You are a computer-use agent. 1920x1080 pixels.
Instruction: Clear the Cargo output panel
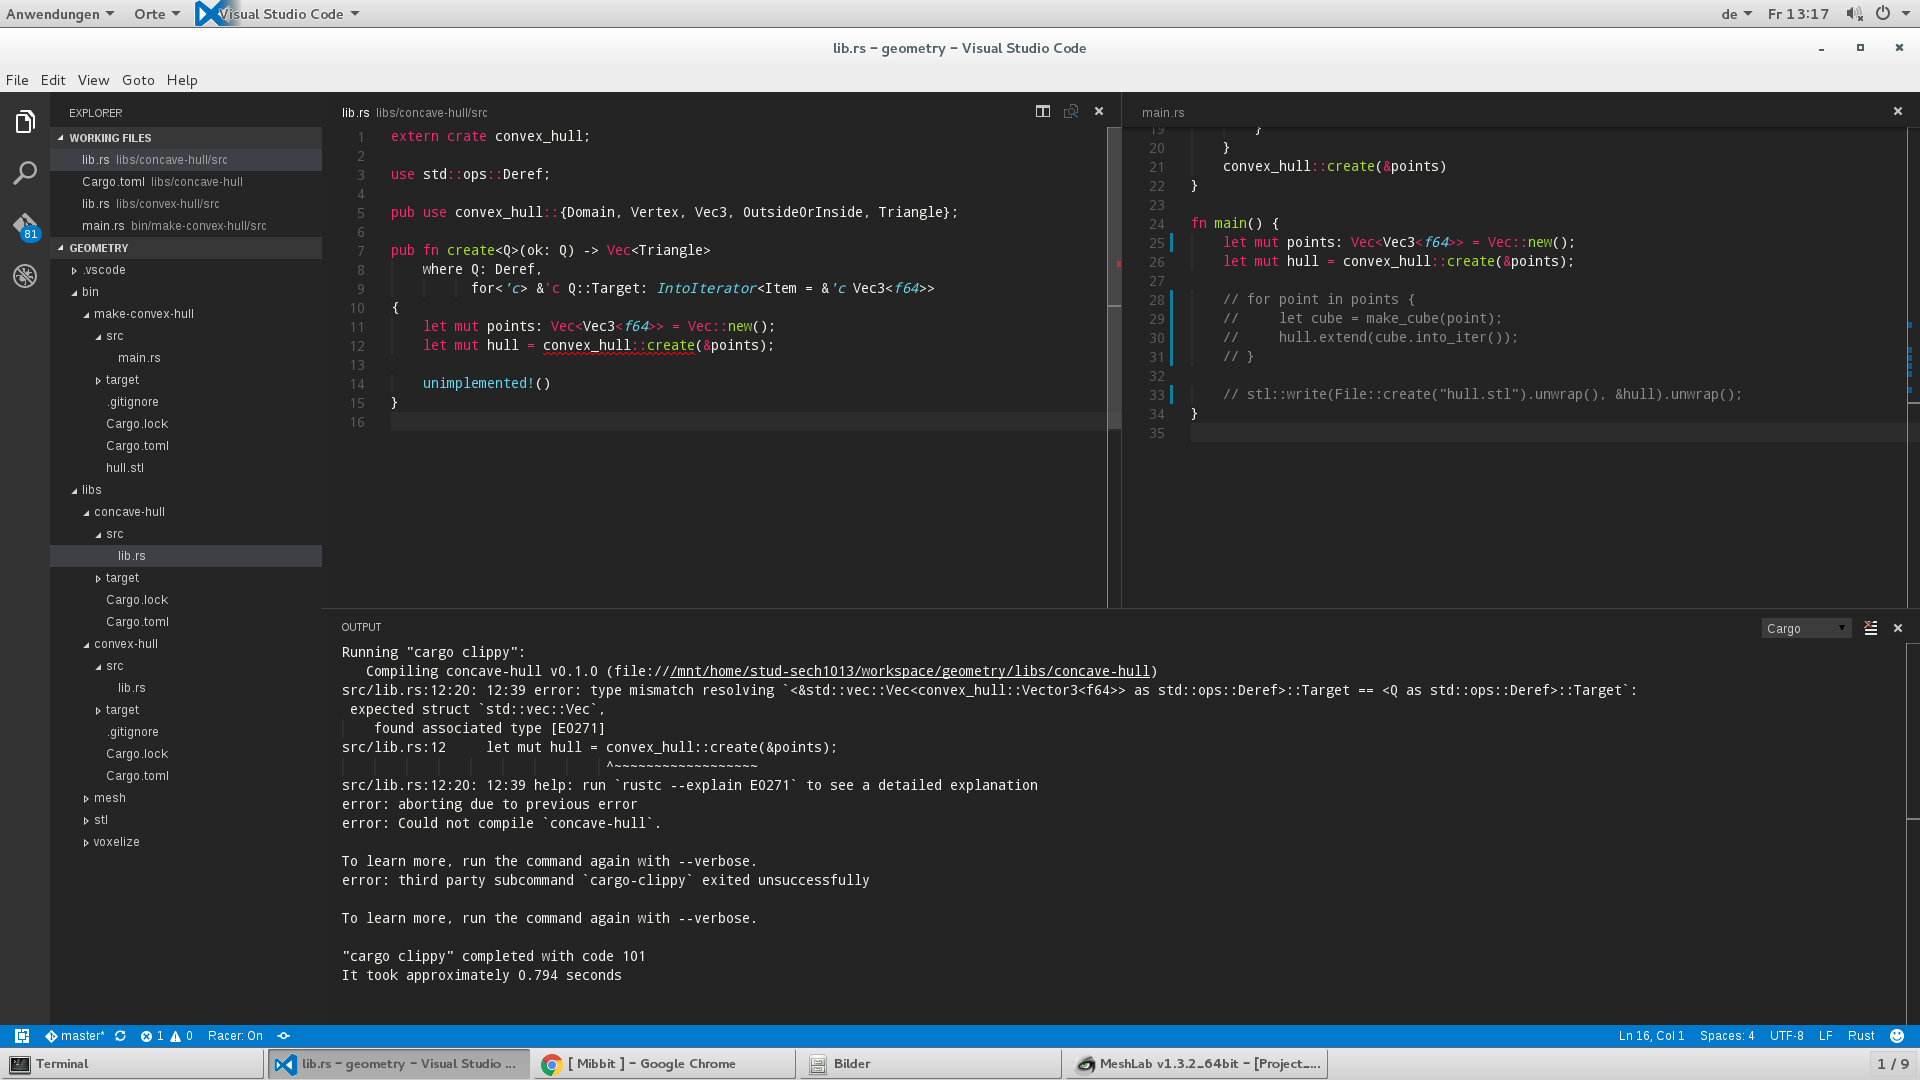coord(1871,628)
